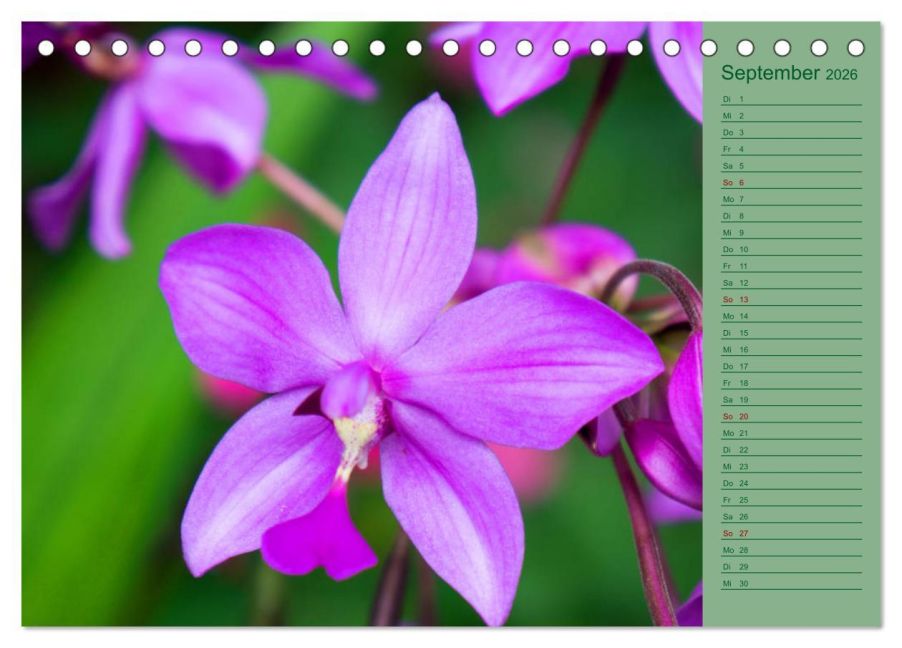Select the Do 10 date row
Viewport: 902px width, 648px height.
coord(792,250)
